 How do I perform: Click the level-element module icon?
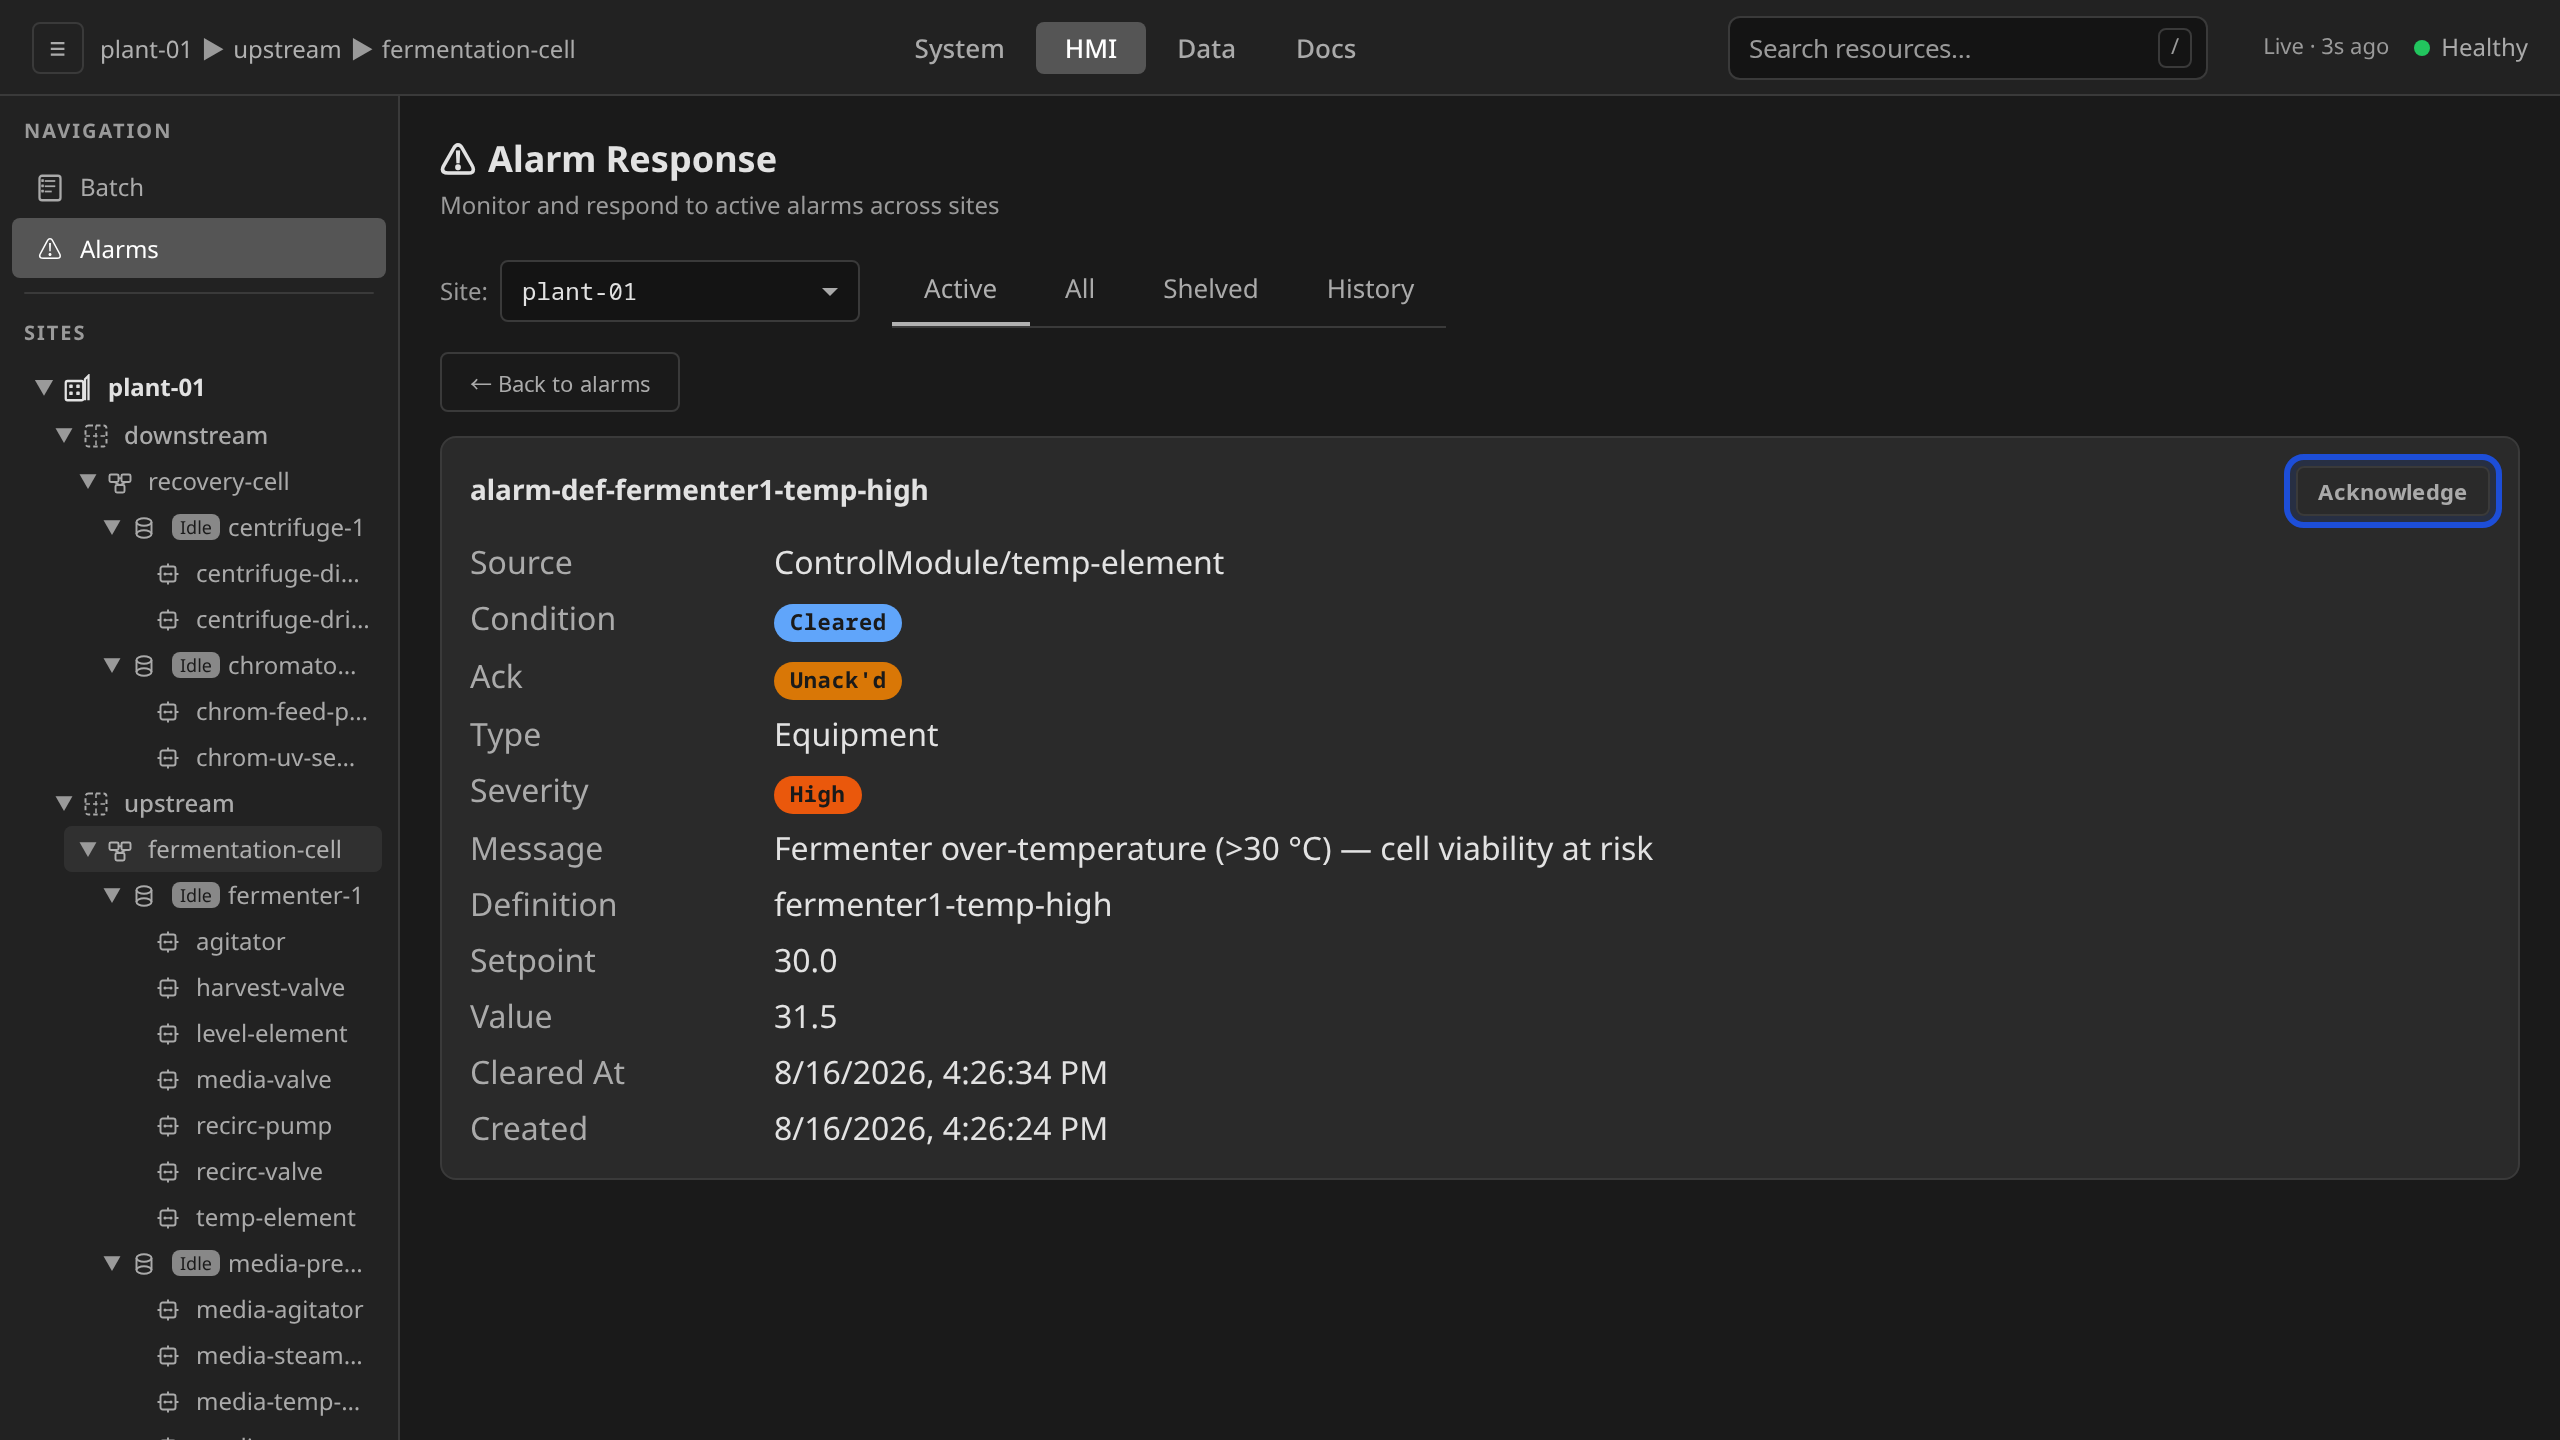tap(168, 1034)
